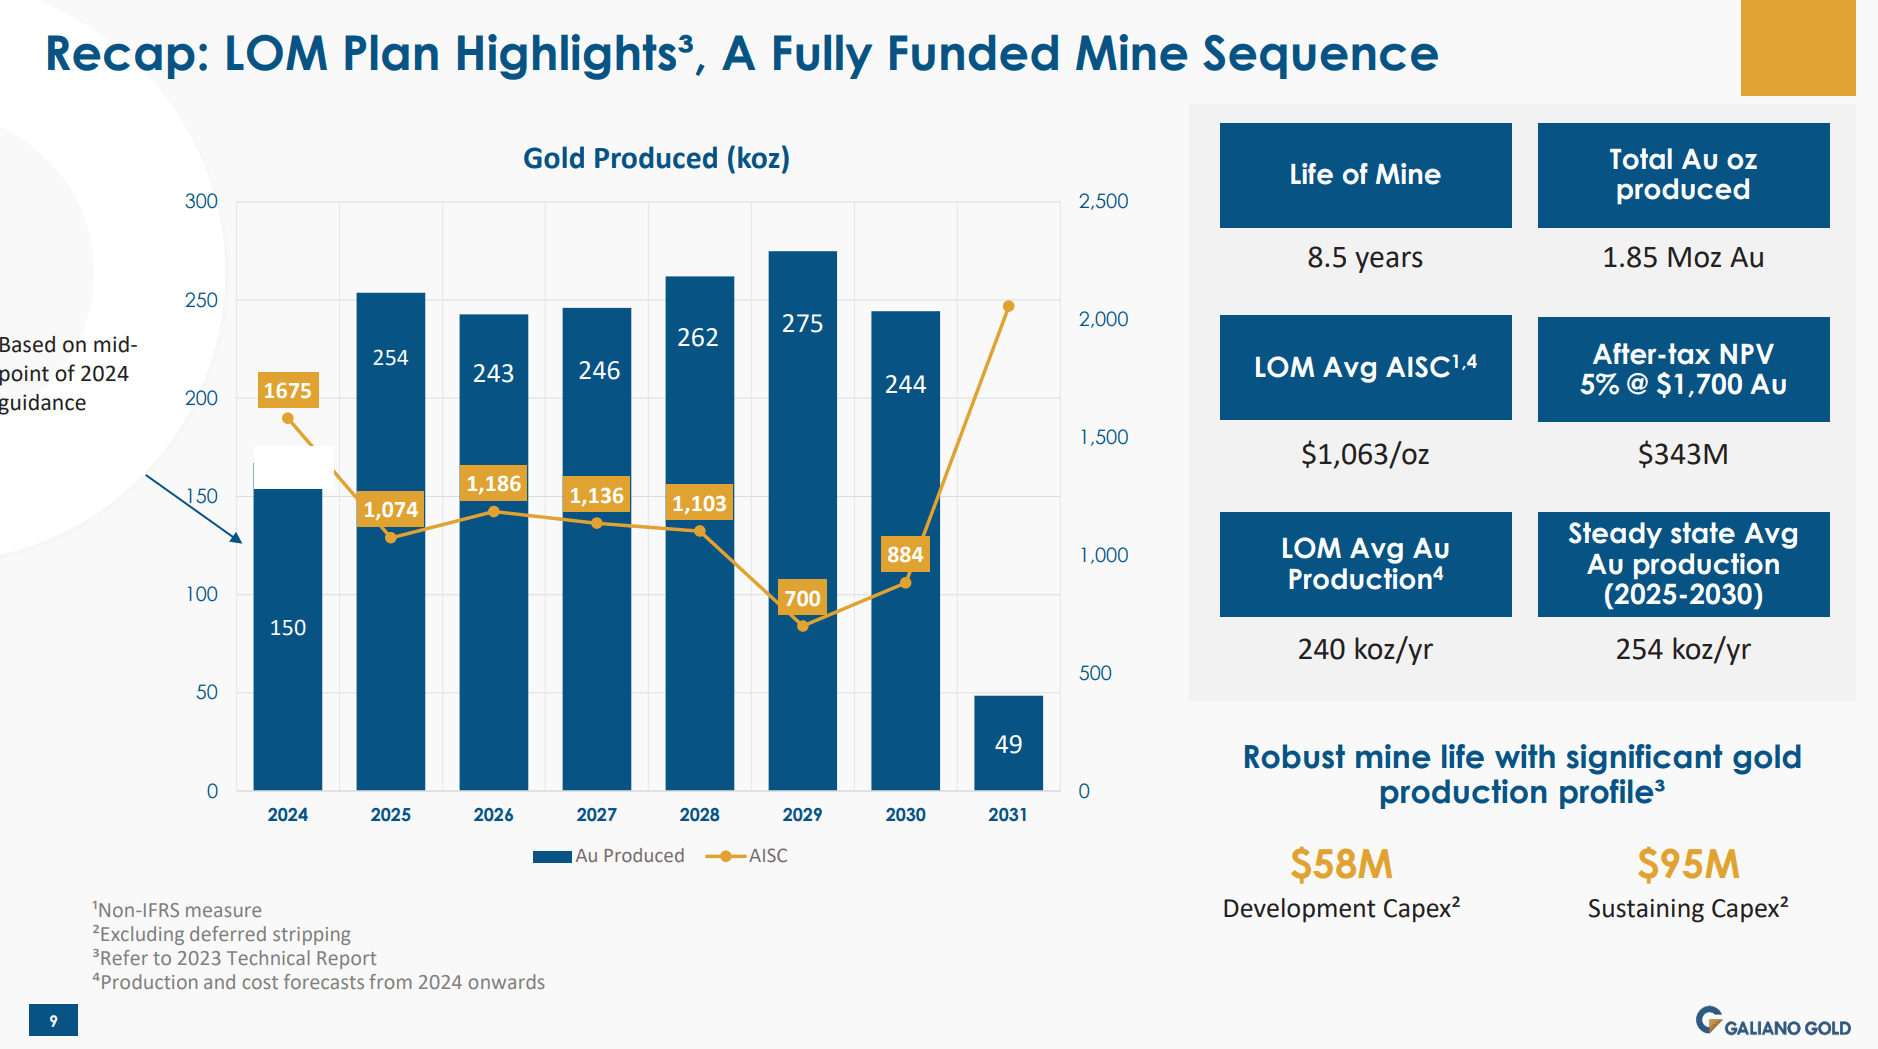Screen dimensions: 1878x1049
Task: Click the $58M Development Capex figure
Action: (1342, 861)
